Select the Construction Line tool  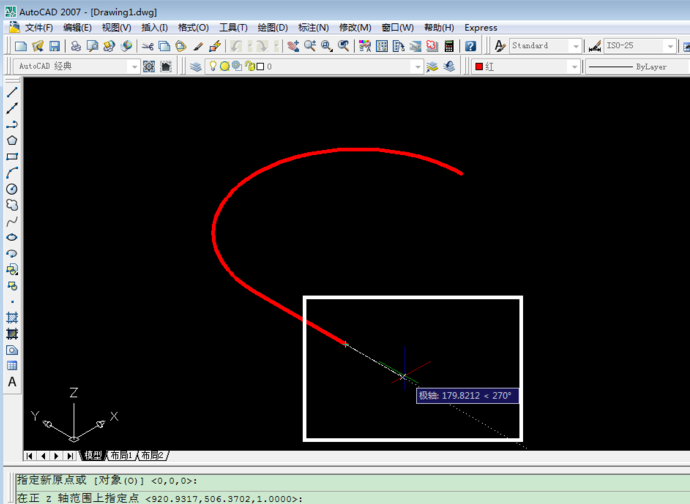click(12, 108)
